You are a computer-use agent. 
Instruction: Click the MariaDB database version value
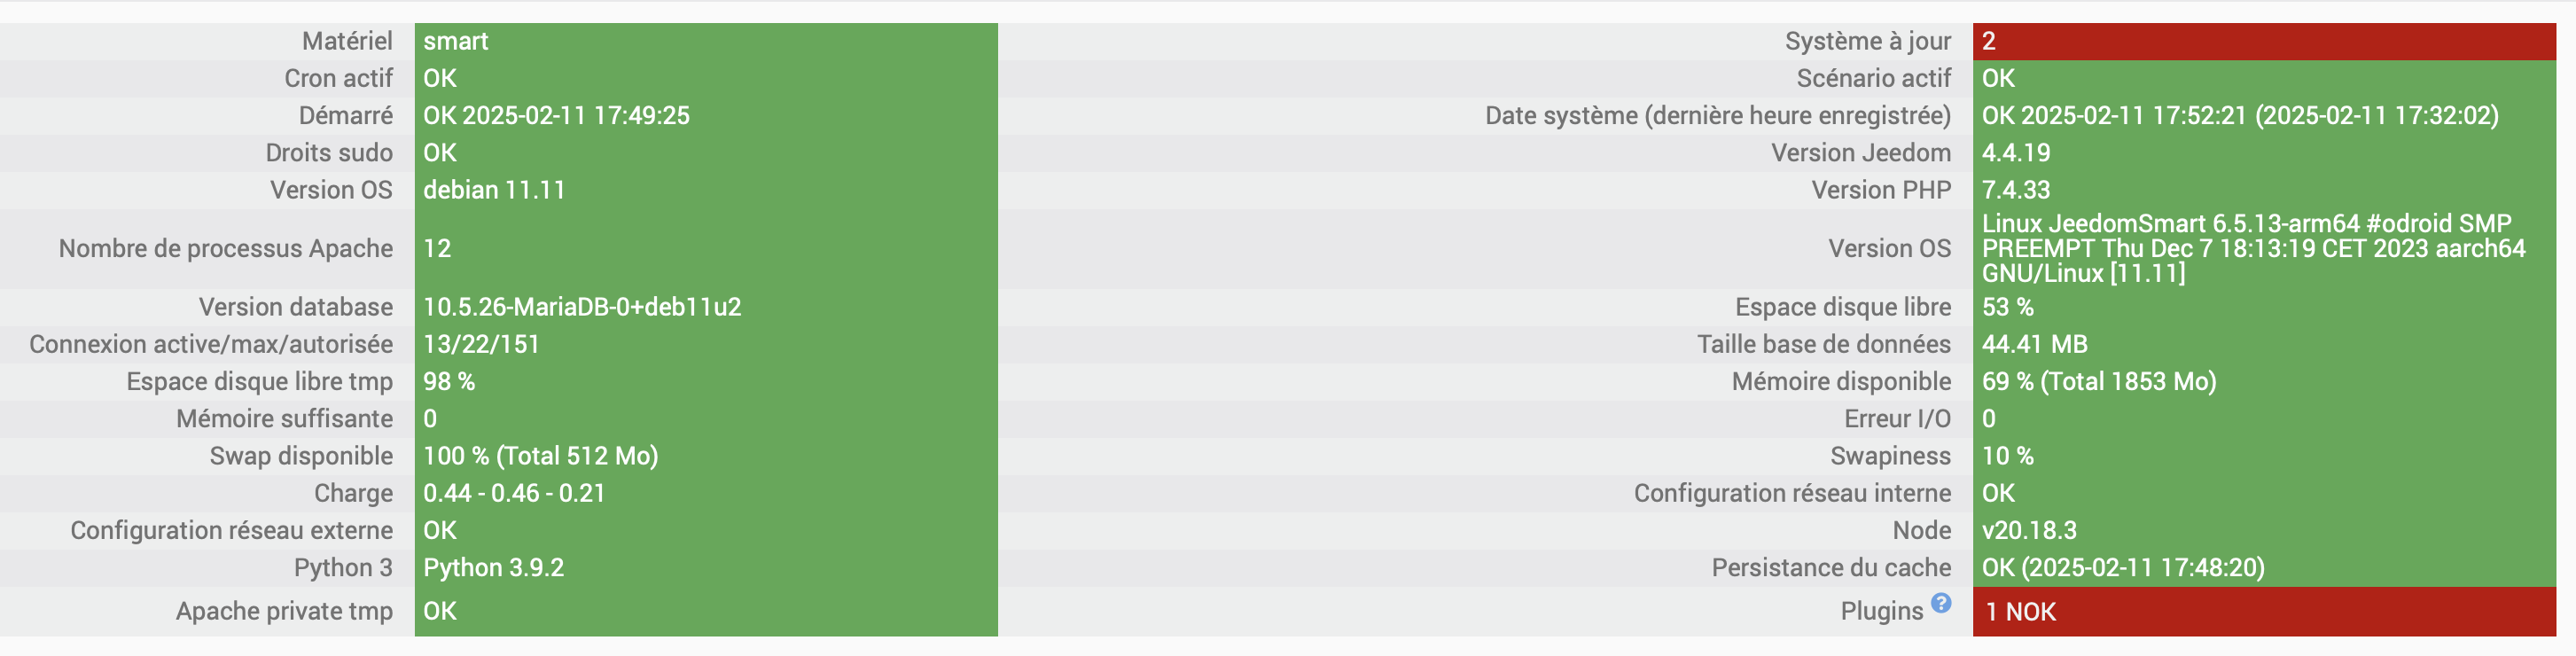pyautogui.click(x=582, y=307)
